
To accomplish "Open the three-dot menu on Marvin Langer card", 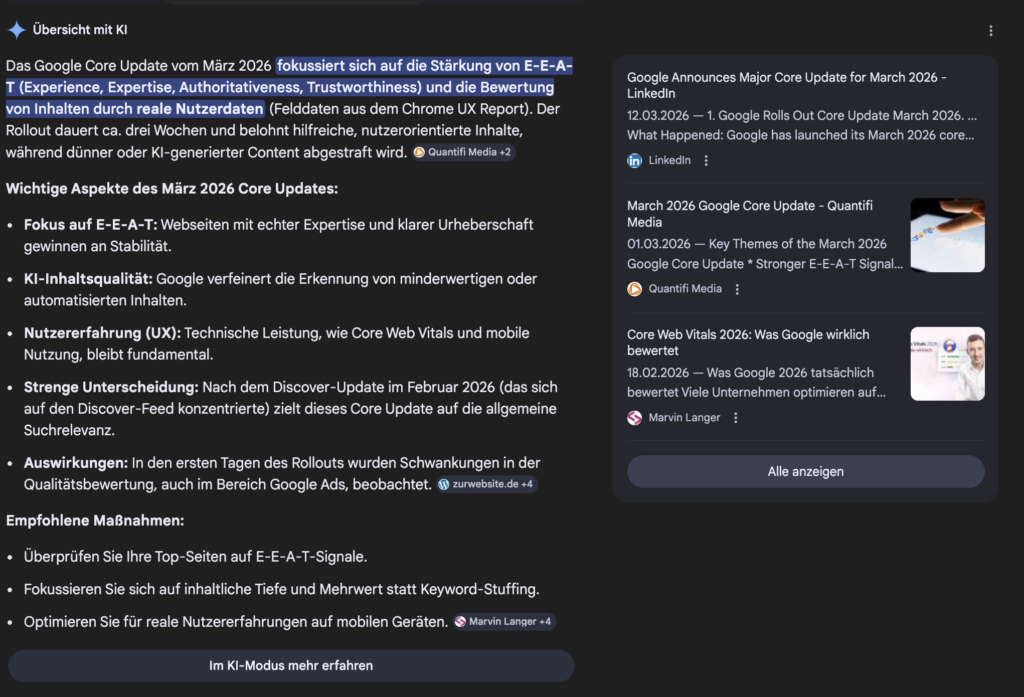I will coord(737,417).
